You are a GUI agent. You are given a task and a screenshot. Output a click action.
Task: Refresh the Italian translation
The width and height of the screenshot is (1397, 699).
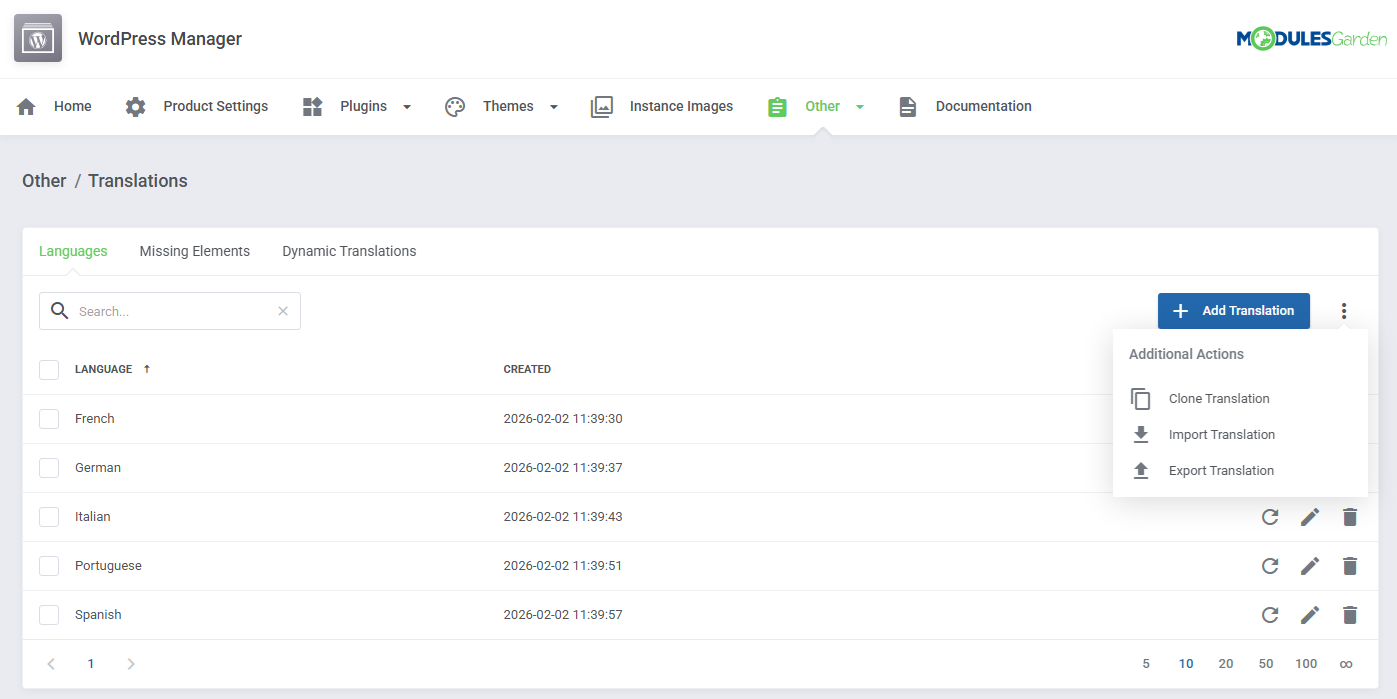pos(1270,516)
